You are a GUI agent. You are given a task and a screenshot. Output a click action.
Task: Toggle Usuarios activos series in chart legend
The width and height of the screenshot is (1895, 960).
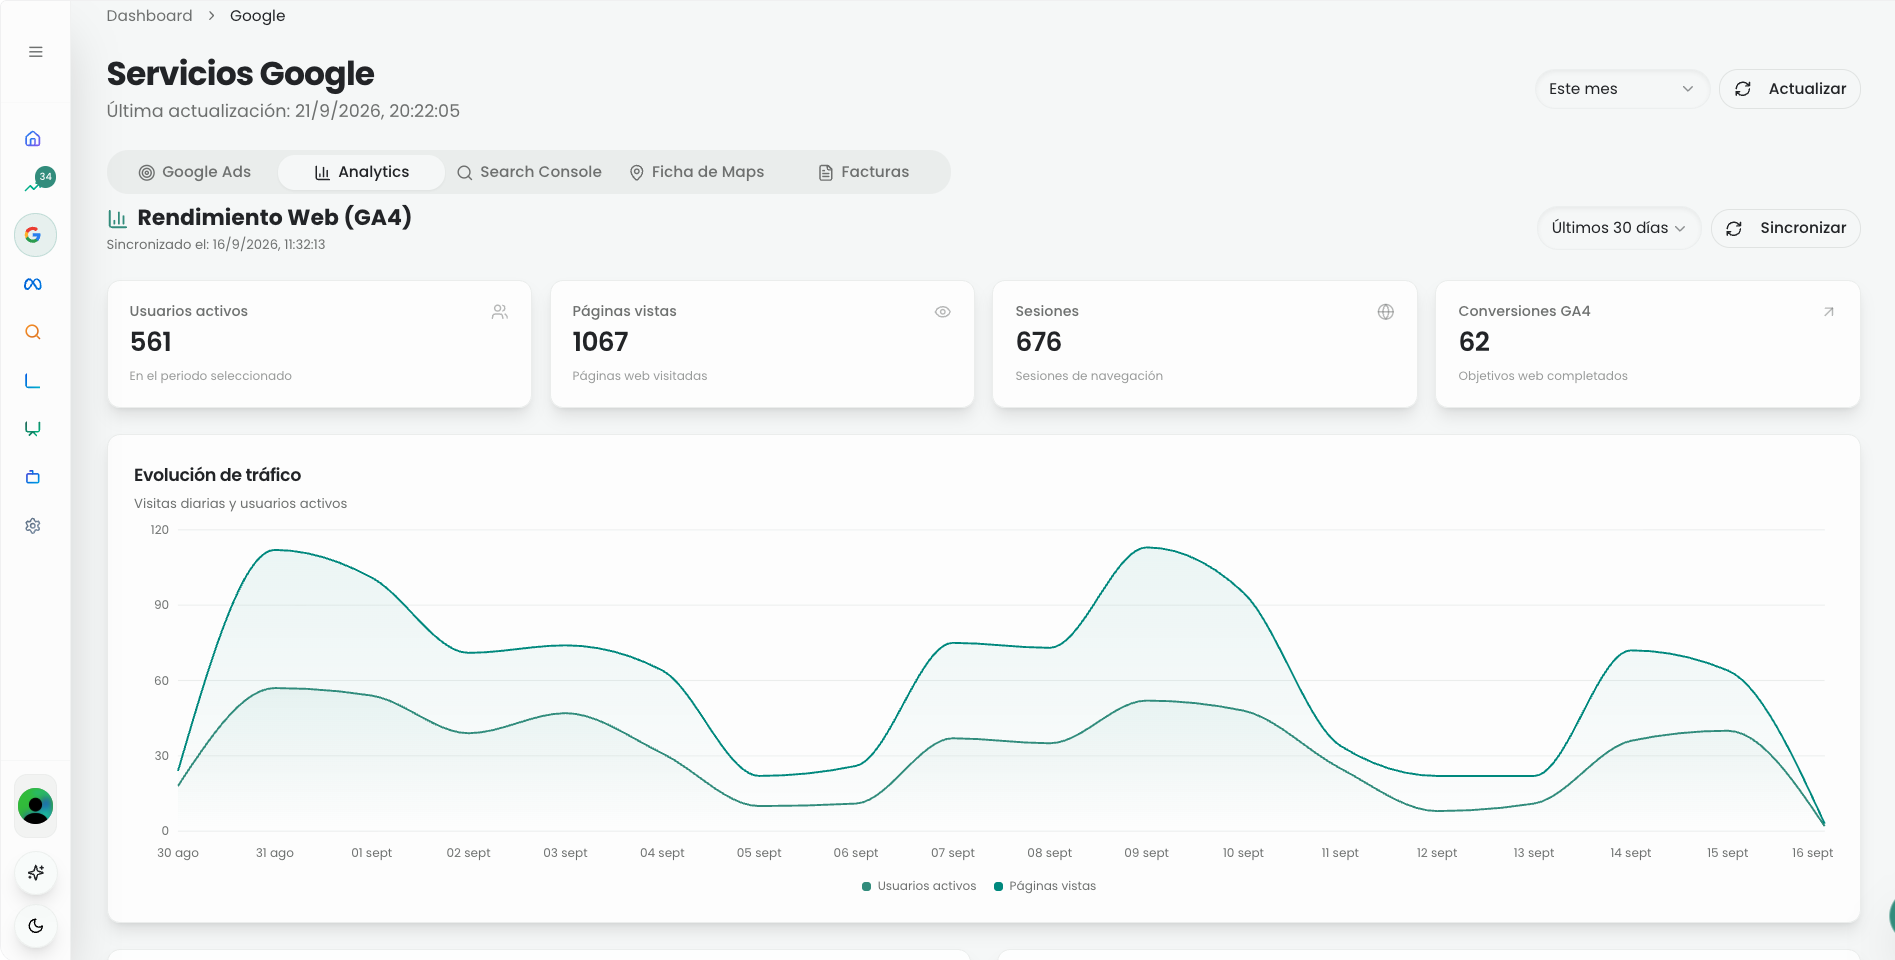point(919,886)
